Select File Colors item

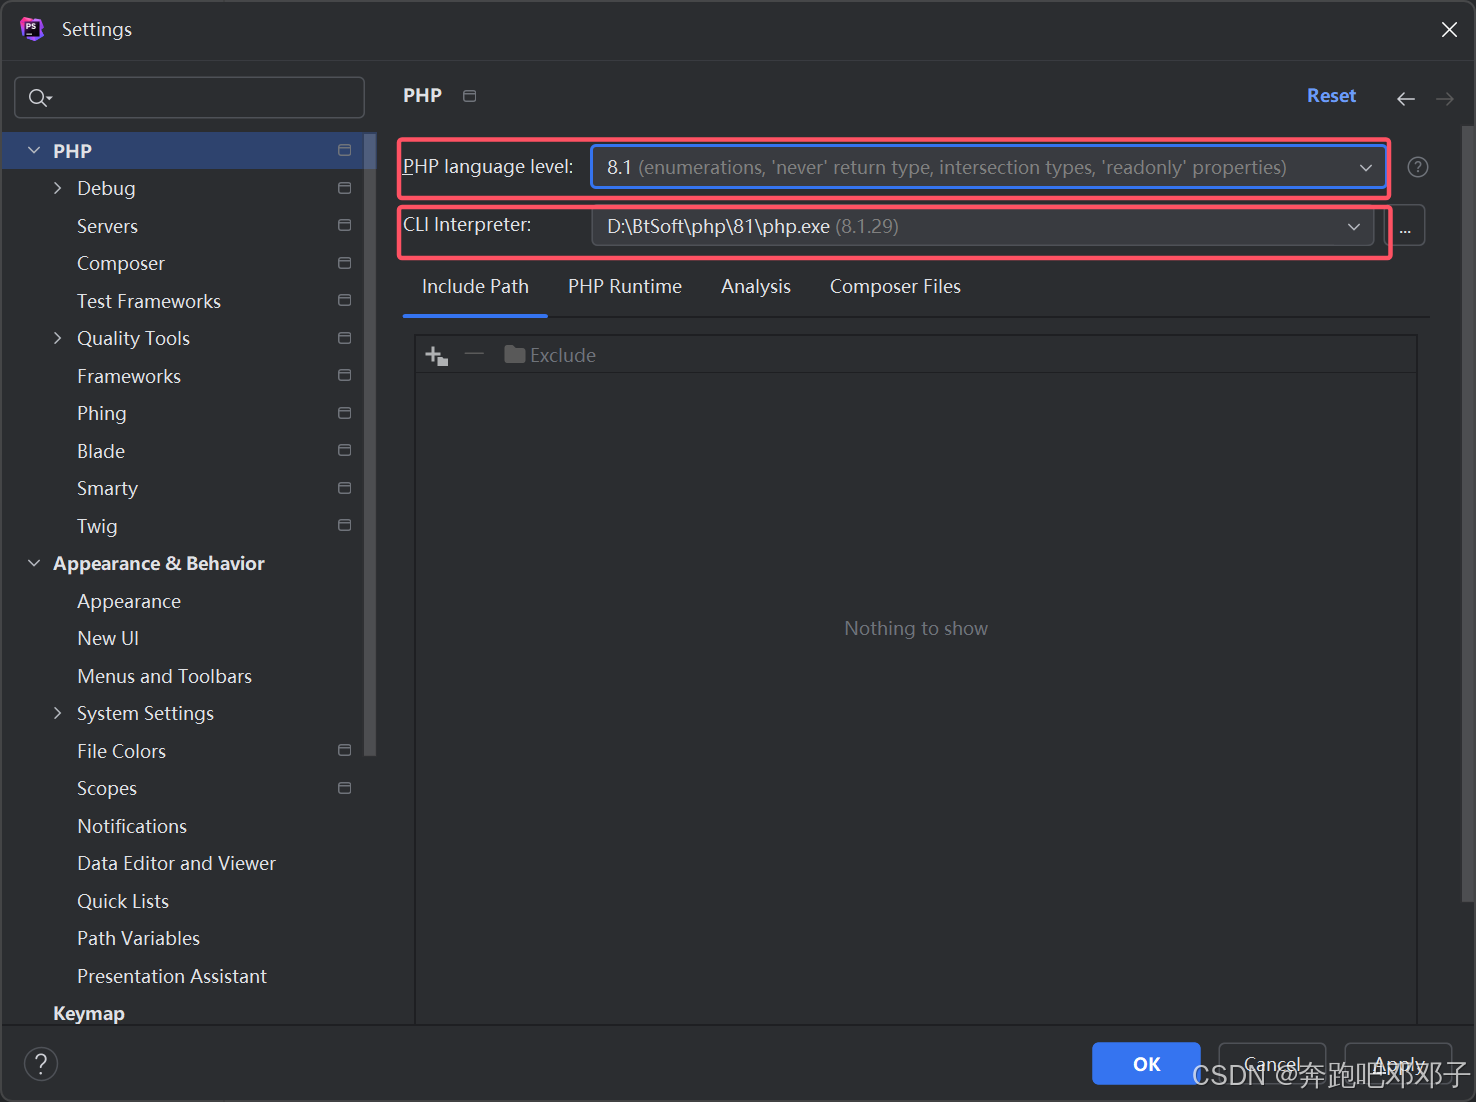point(121,751)
